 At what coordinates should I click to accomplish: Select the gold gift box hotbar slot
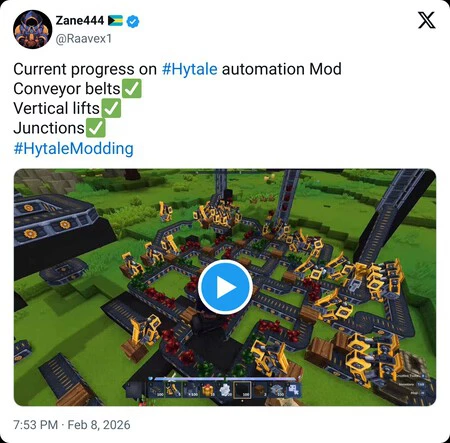point(208,390)
